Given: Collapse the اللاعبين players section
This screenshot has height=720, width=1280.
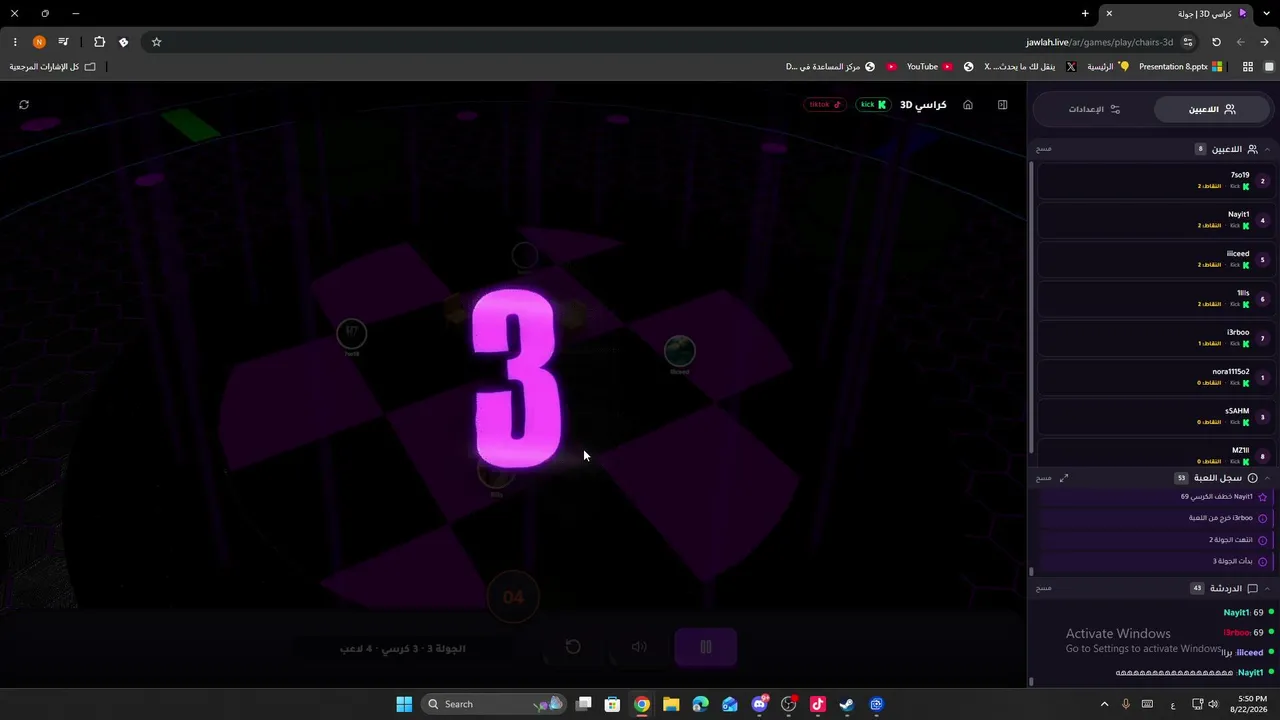Looking at the screenshot, I should pos(1267,149).
